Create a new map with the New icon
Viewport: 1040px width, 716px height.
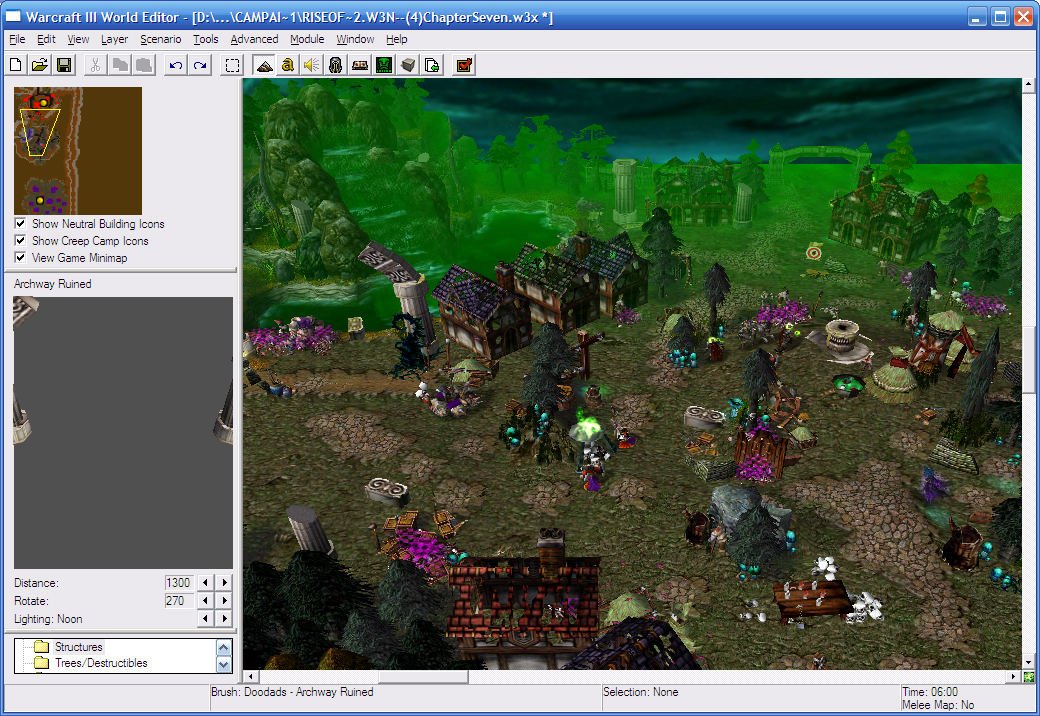(x=16, y=65)
